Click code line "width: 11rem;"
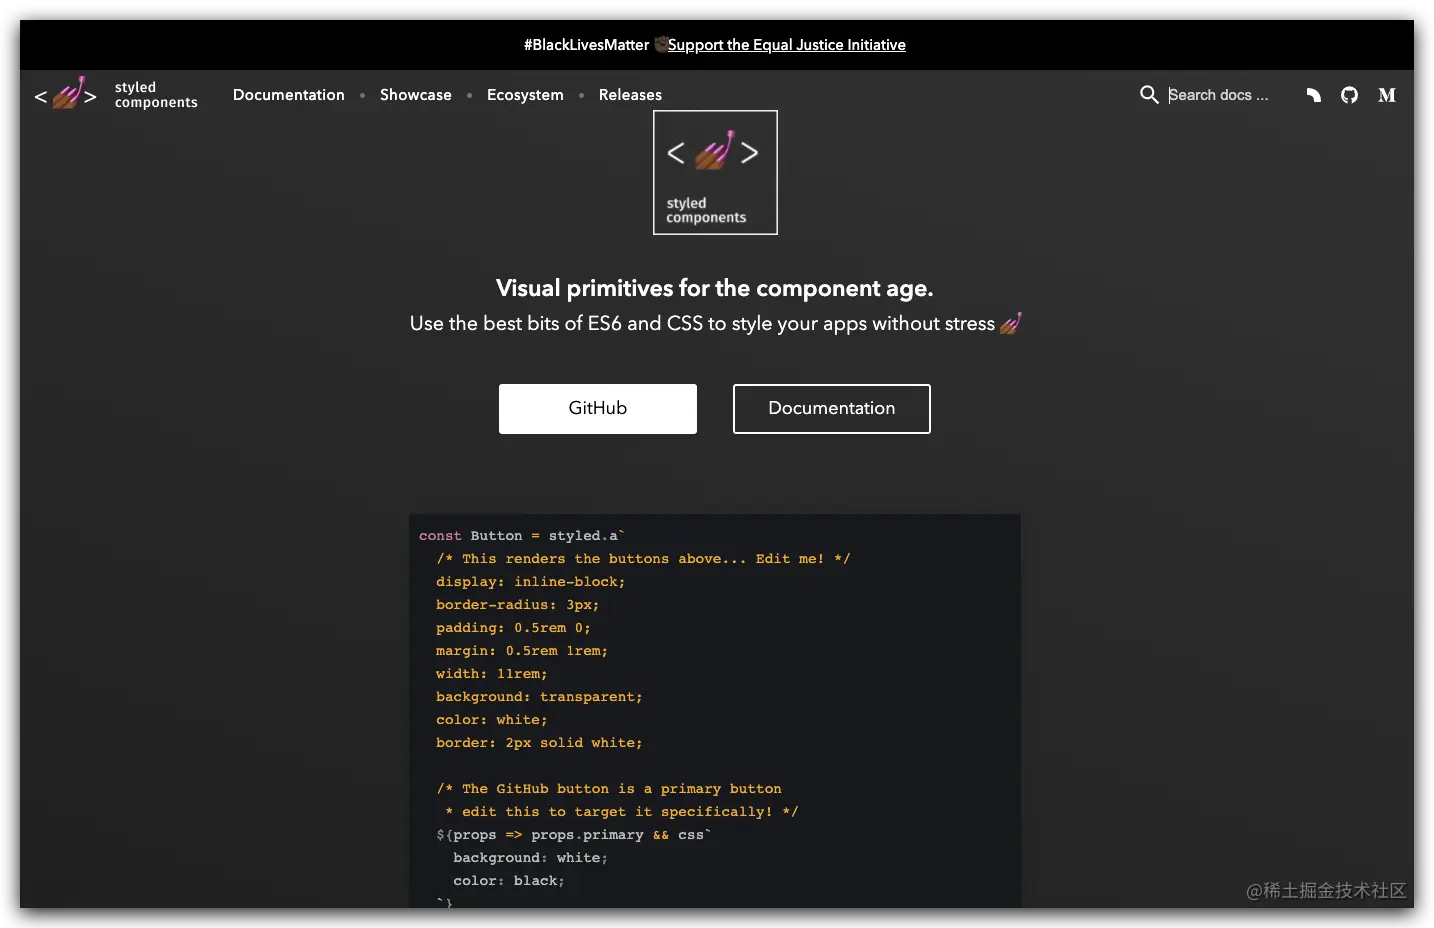The height and width of the screenshot is (928, 1434). pos(492,674)
